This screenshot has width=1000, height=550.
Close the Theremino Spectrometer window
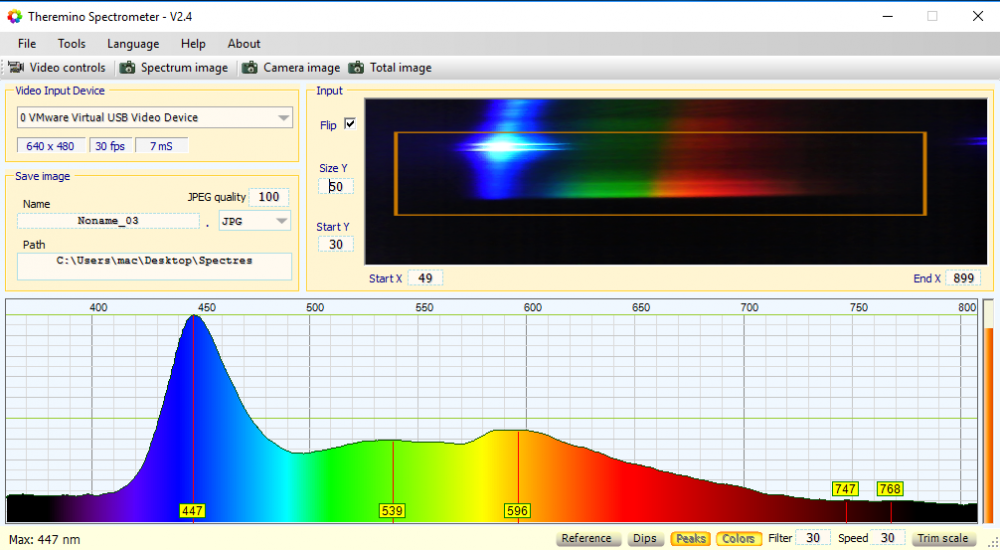click(978, 17)
